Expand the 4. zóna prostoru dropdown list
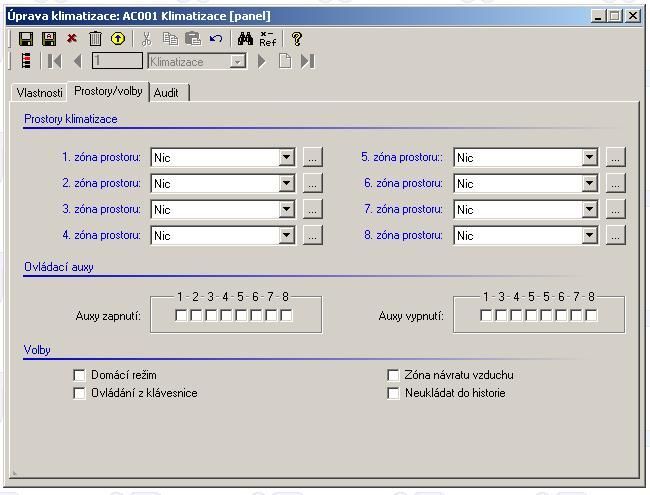Viewport: 650px width, 495px height. point(287,235)
